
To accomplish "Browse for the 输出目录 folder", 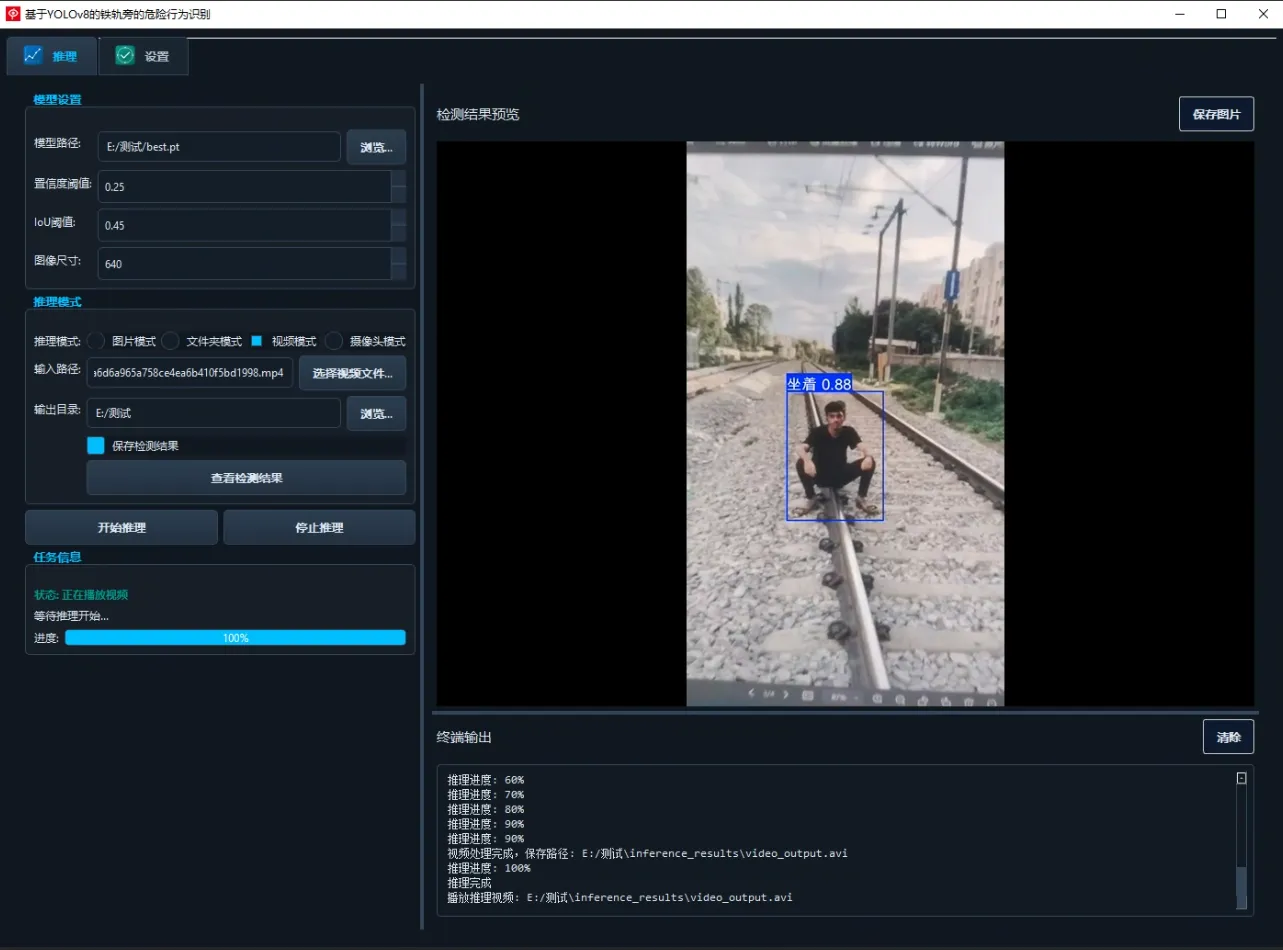I will (376, 413).
